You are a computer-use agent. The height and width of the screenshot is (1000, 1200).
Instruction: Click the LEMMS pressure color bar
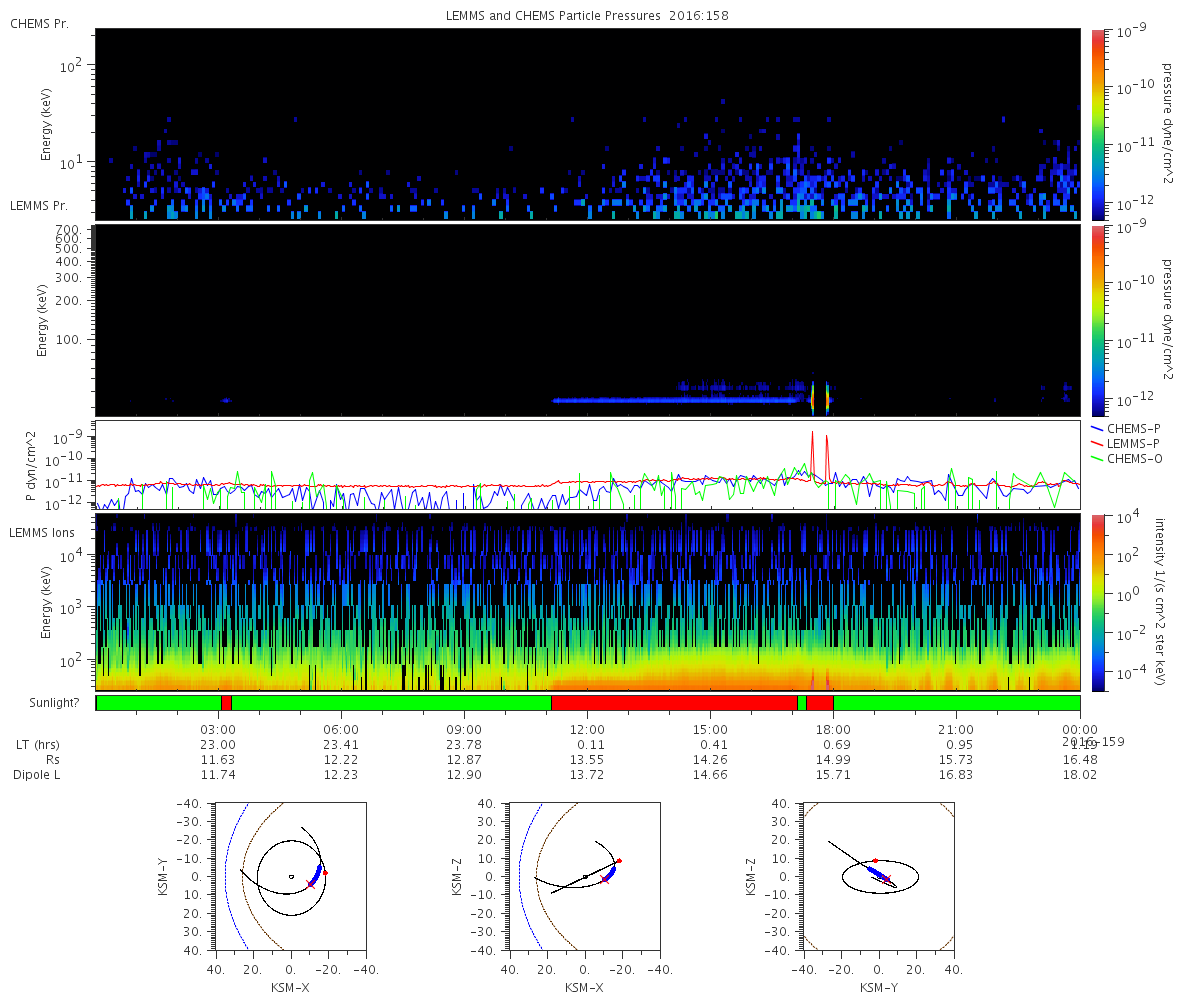pyautogui.click(x=1097, y=320)
